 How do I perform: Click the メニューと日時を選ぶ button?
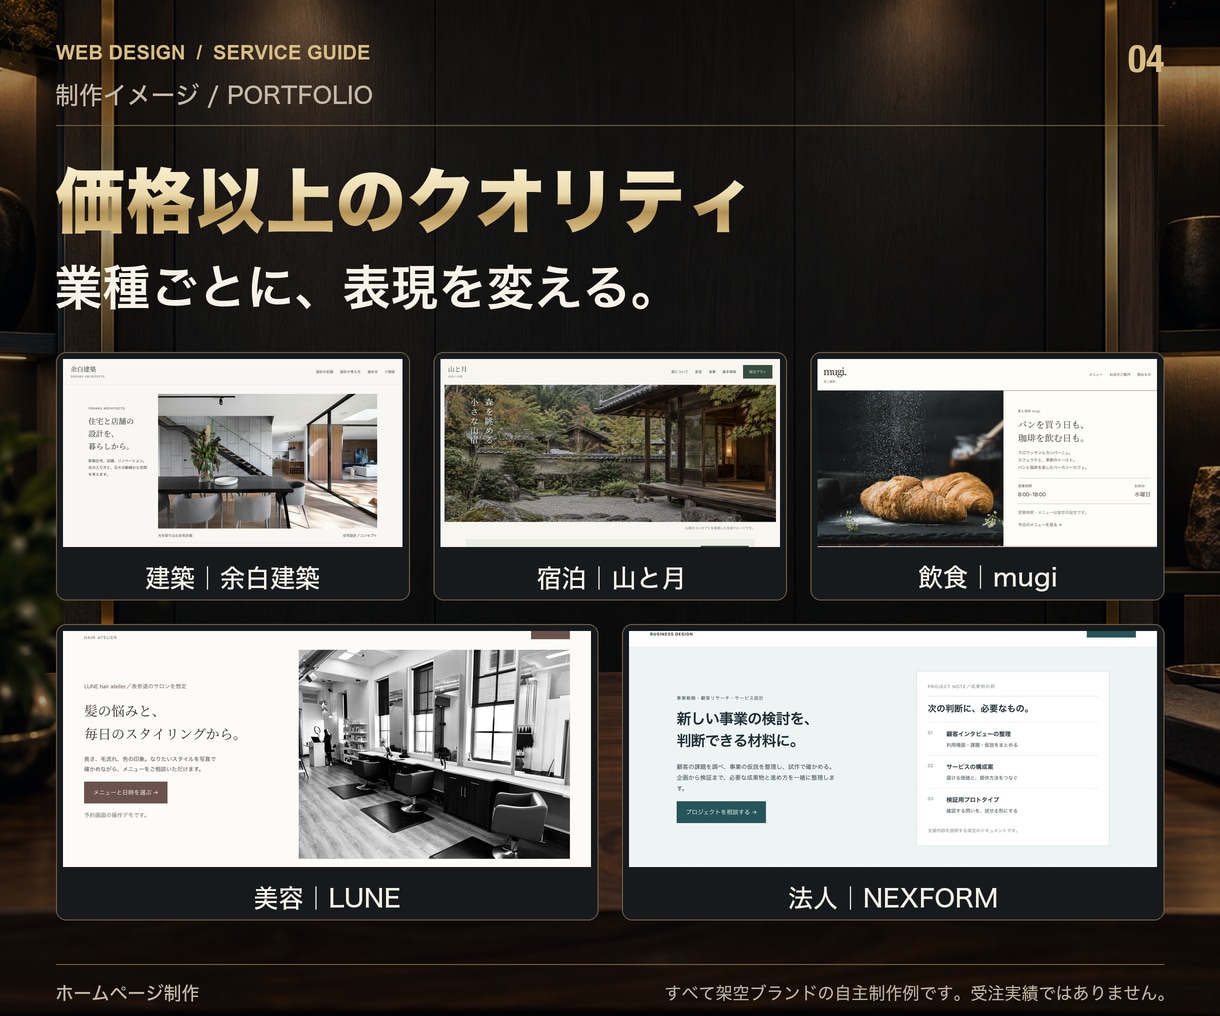pyautogui.click(x=126, y=792)
